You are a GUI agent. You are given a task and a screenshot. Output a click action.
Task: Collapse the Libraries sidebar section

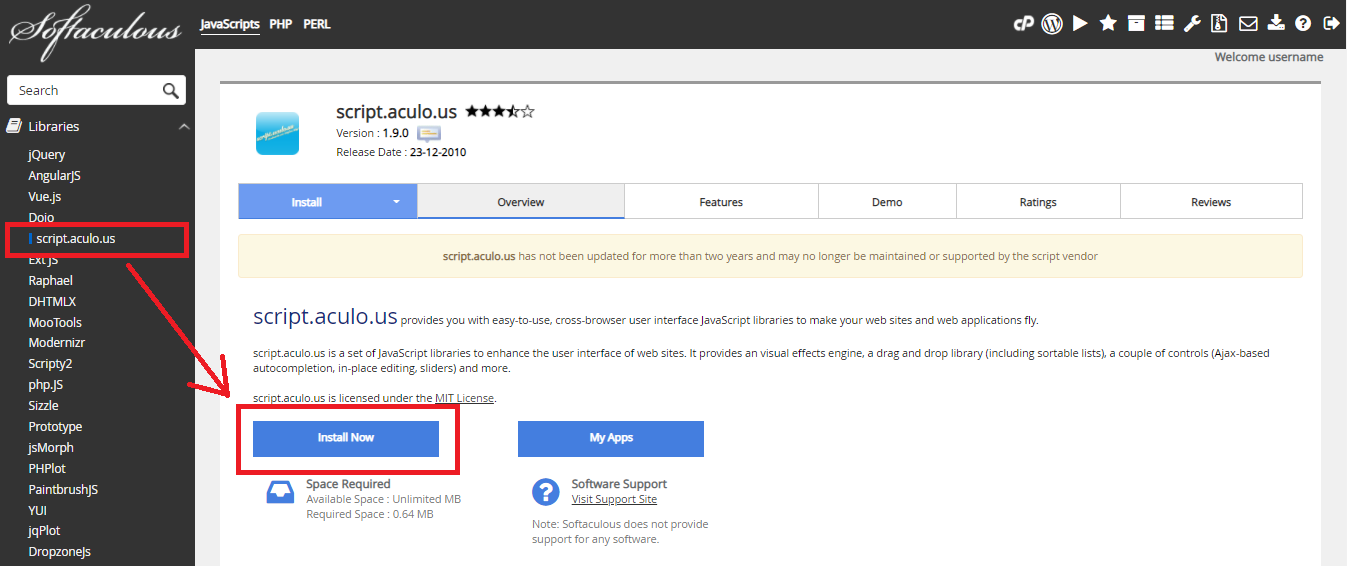(x=184, y=127)
